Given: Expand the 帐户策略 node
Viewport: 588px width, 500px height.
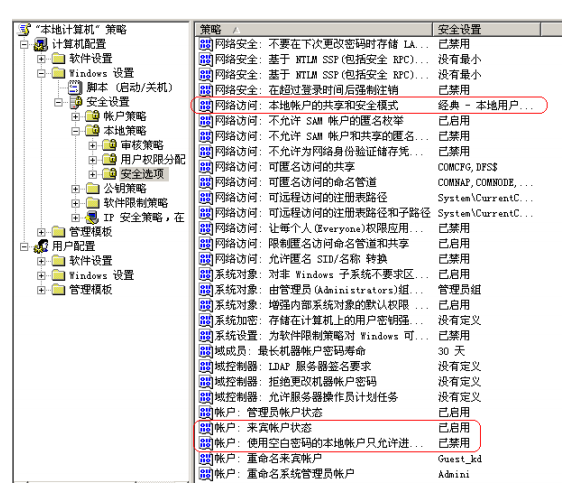Looking at the screenshot, I should pyautogui.click(x=75, y=116).
